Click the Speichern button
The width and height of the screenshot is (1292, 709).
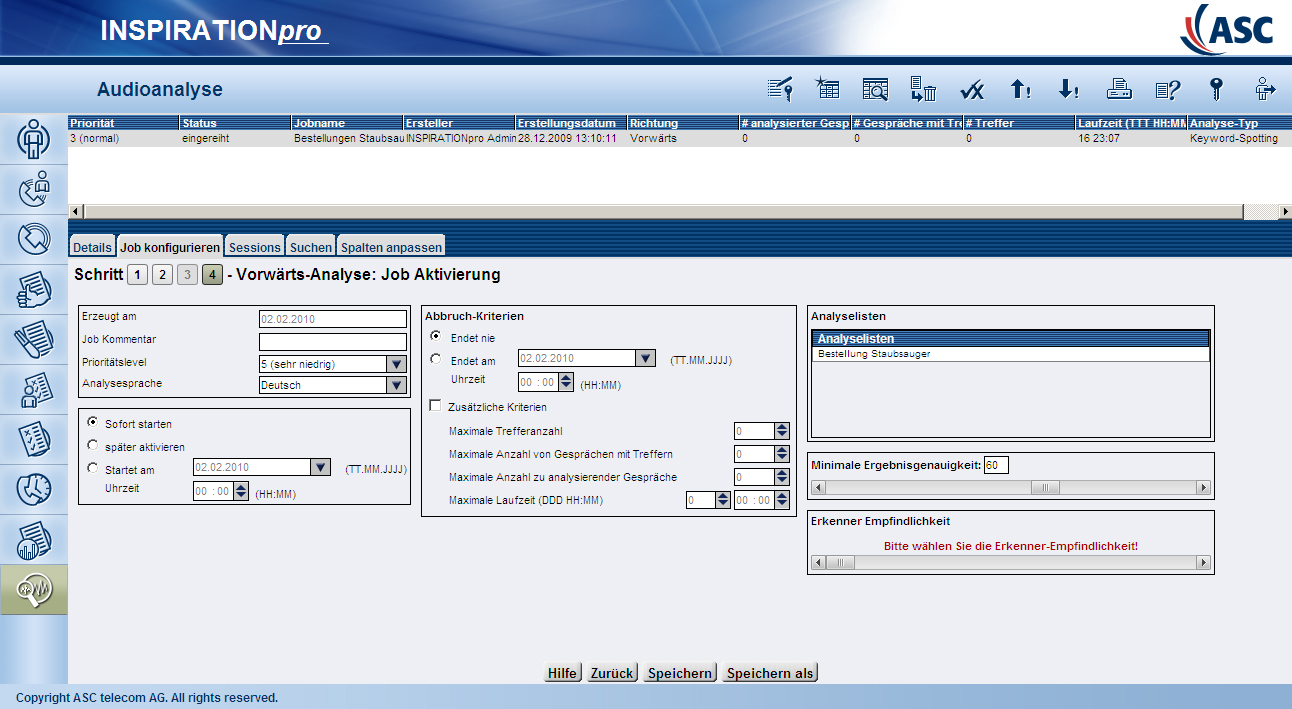point(679,673)
